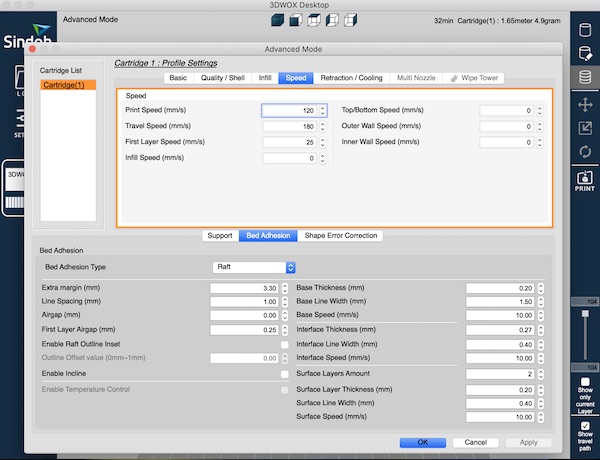Click the Extra margin stepper arrows
The height and width of the screenshot is (460, 600).
285,288
